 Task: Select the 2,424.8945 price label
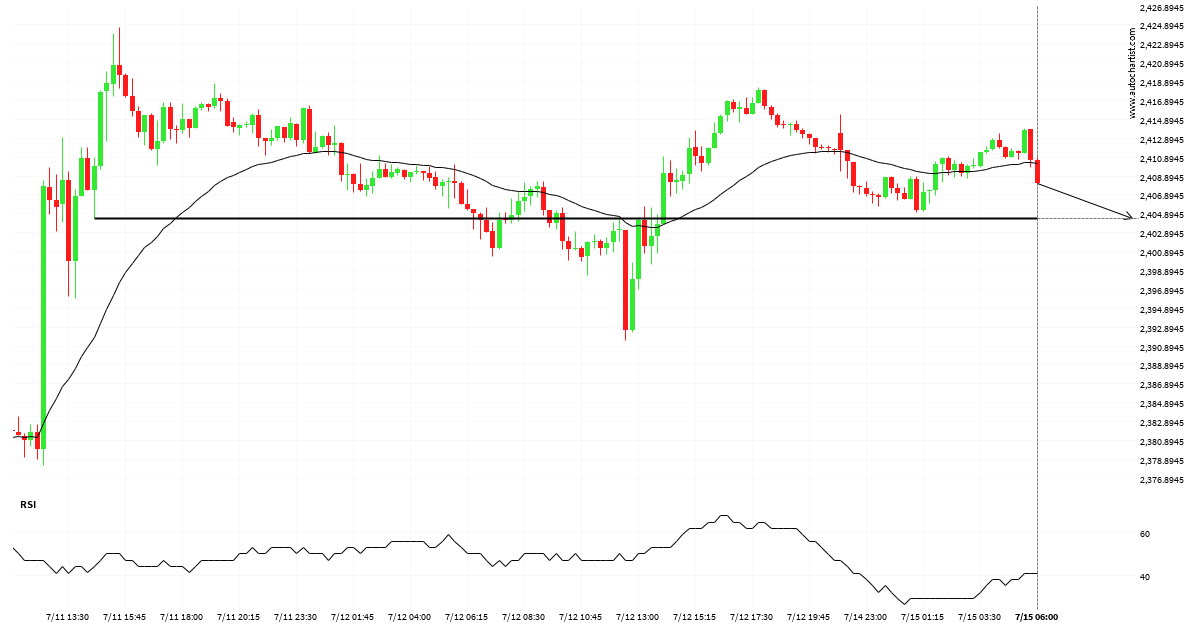(x=1161, y=27)
